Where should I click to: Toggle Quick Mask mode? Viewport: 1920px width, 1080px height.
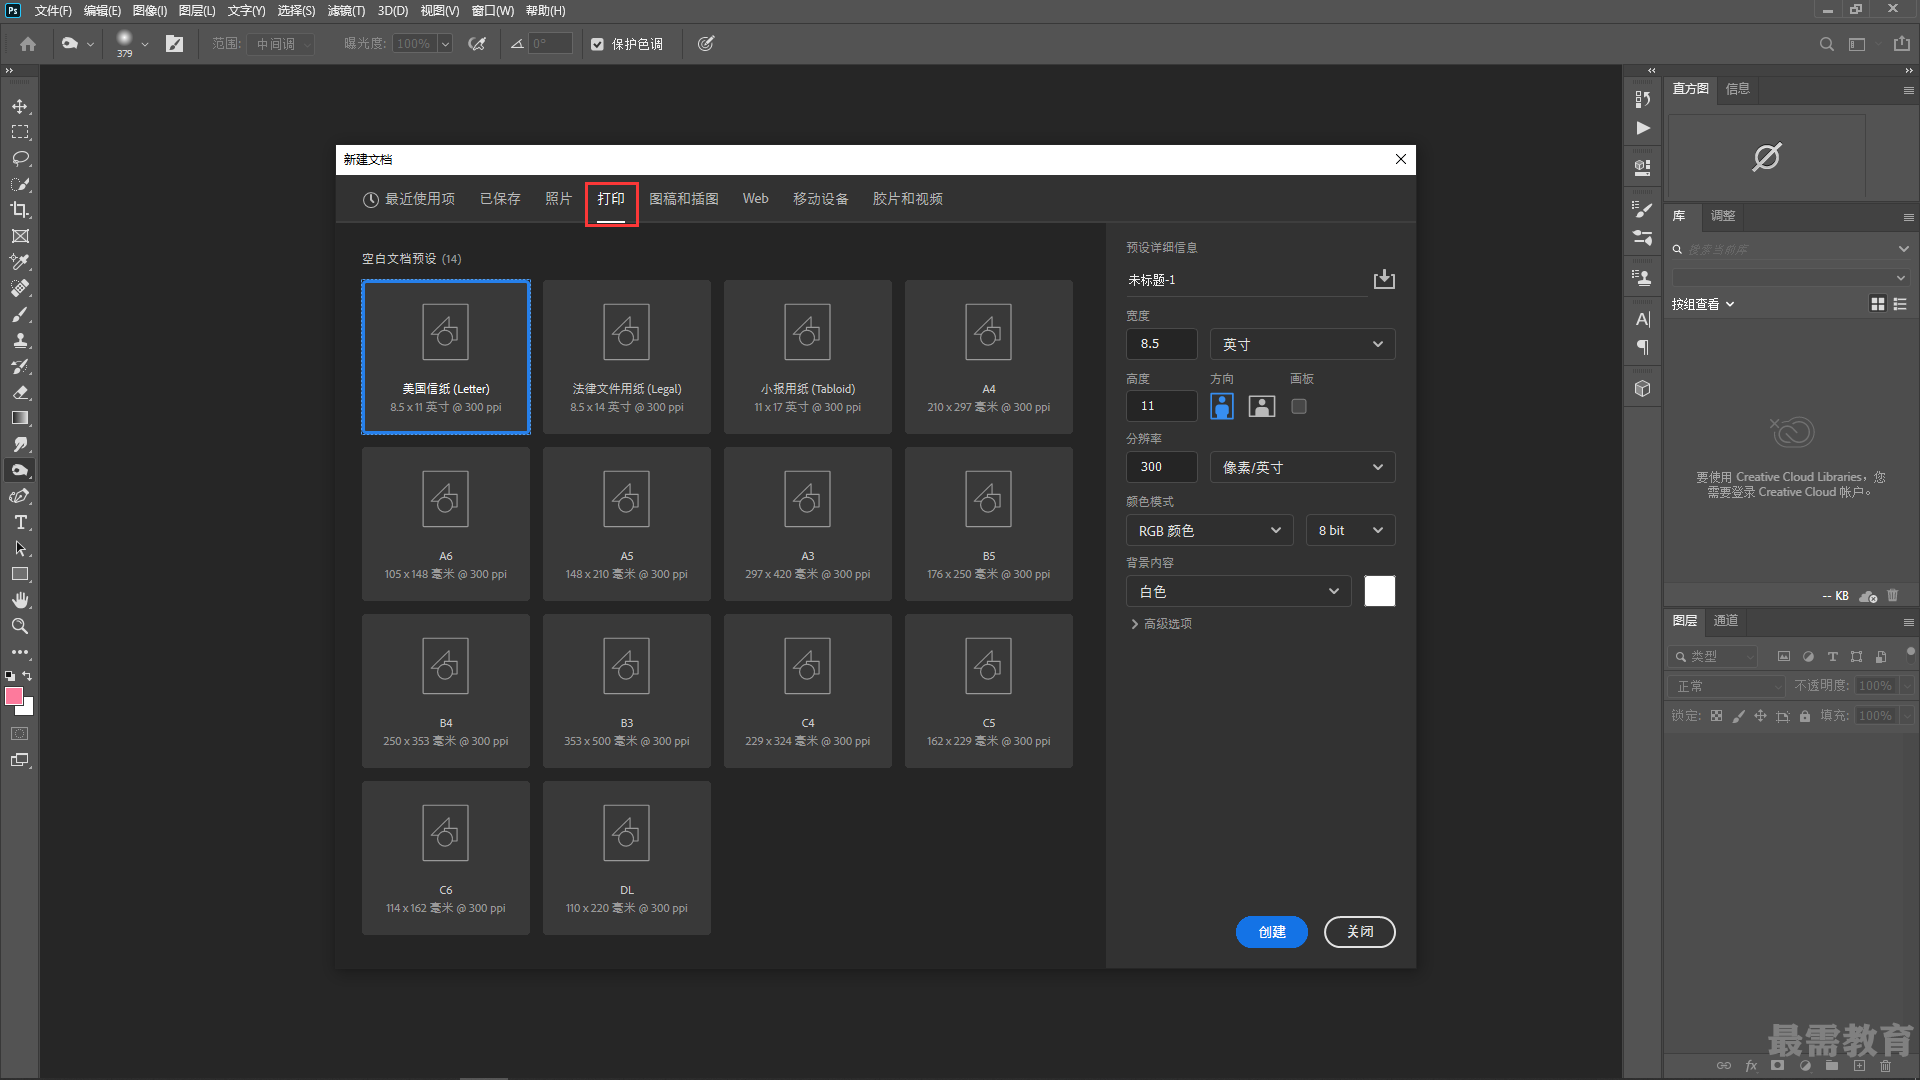(20, 734)
